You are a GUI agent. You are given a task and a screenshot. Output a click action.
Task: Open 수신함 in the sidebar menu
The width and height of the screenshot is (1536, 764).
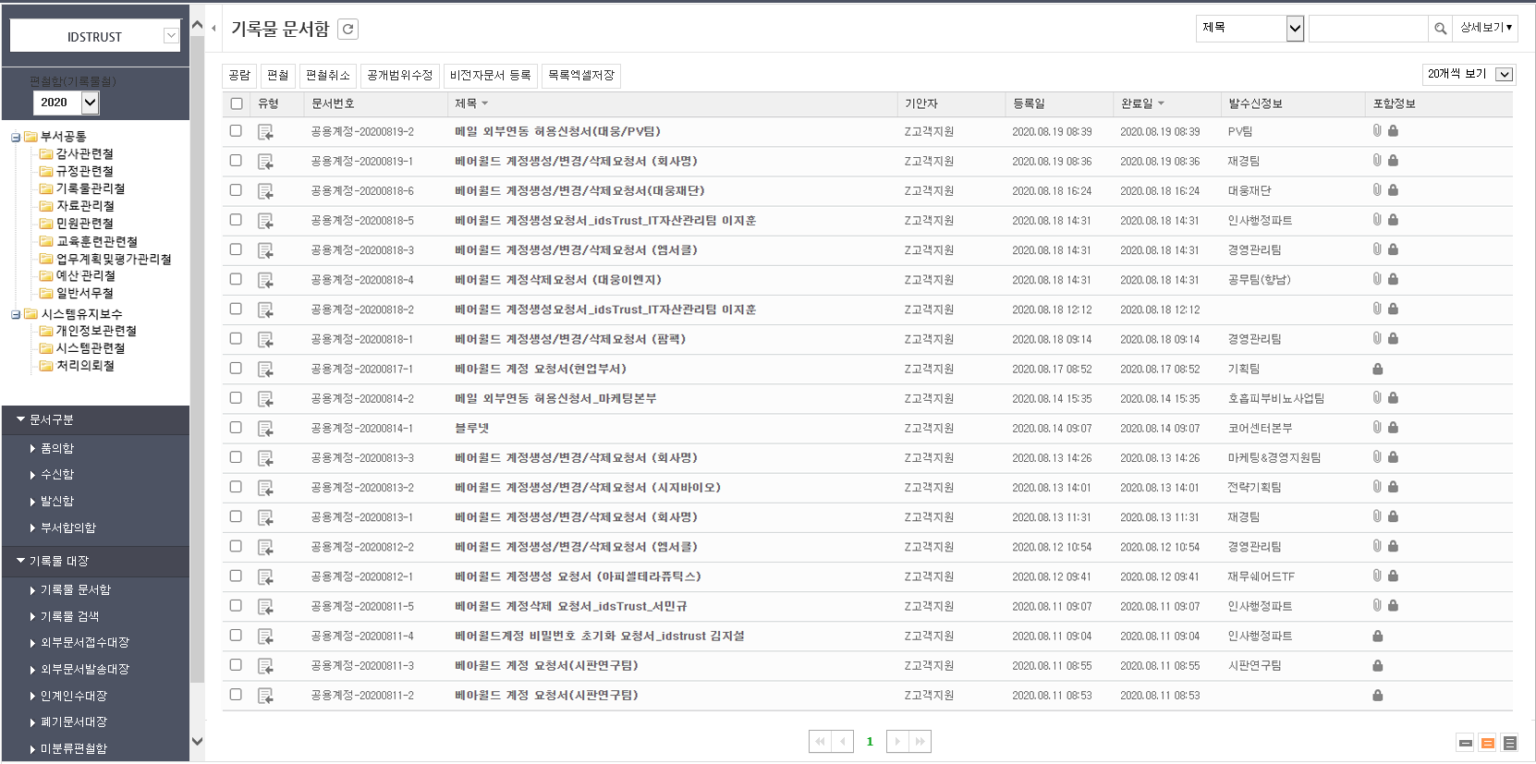point(61,475)
